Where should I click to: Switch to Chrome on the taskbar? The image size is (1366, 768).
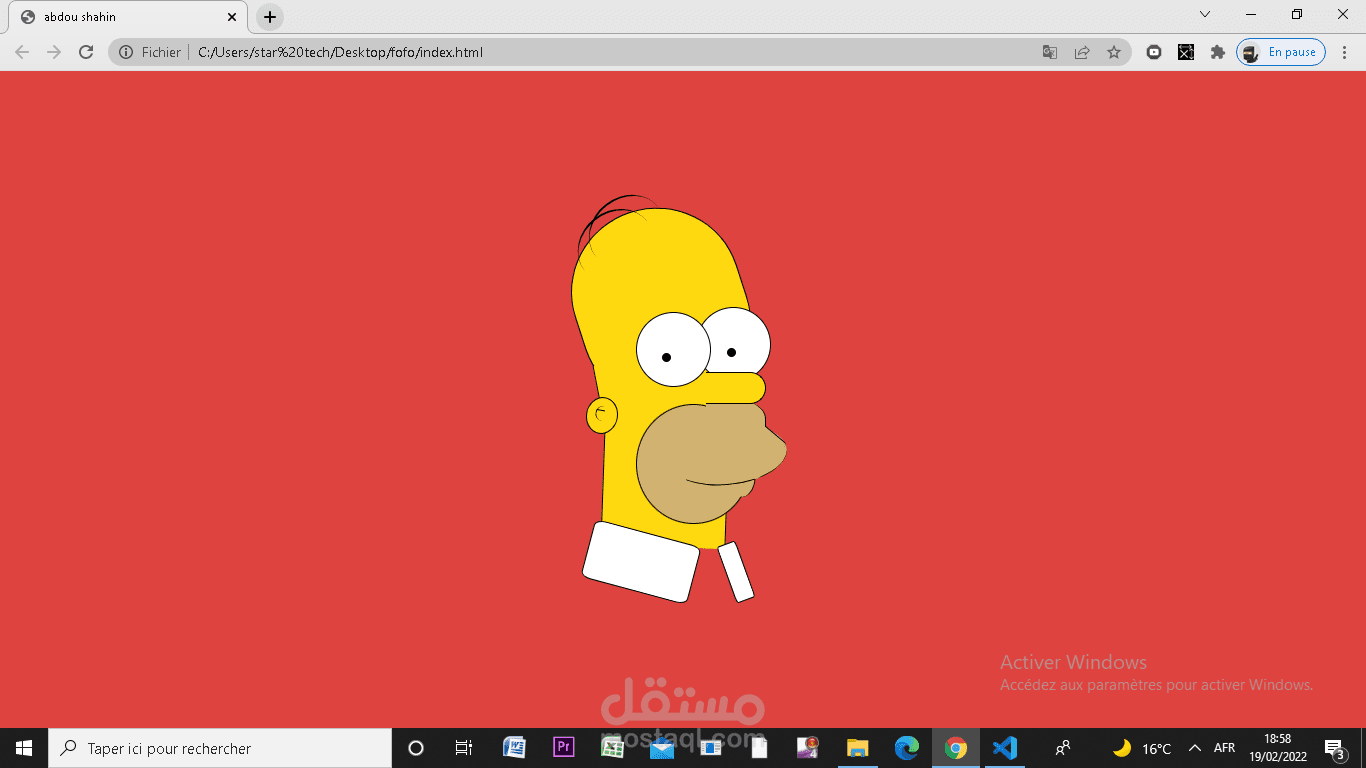pyautogui.click(x=956, y=748)
